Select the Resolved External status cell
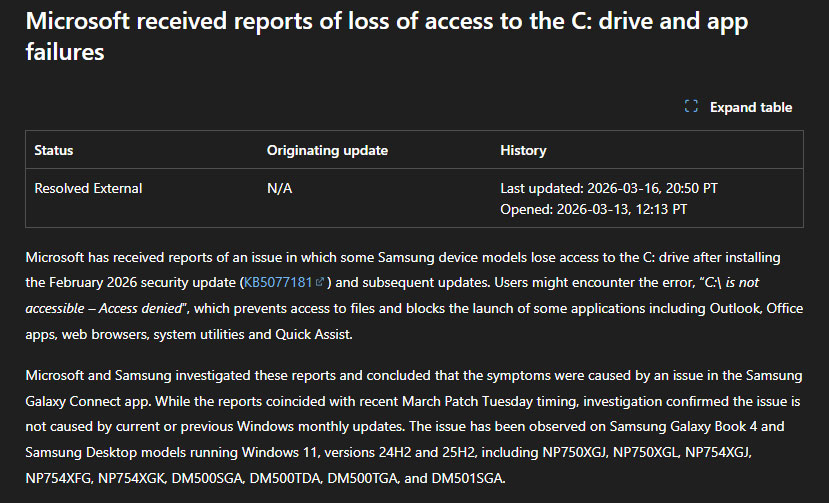The height and width of the screenshot is (503, 829). click(88, 188)
